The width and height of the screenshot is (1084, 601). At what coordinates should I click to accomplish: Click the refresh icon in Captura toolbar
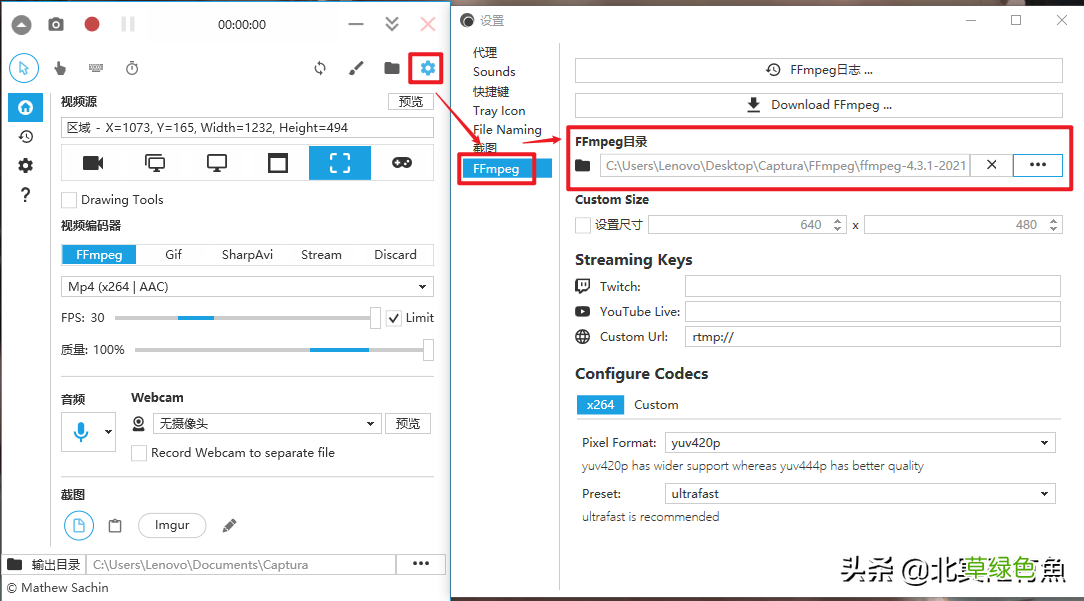320,68
